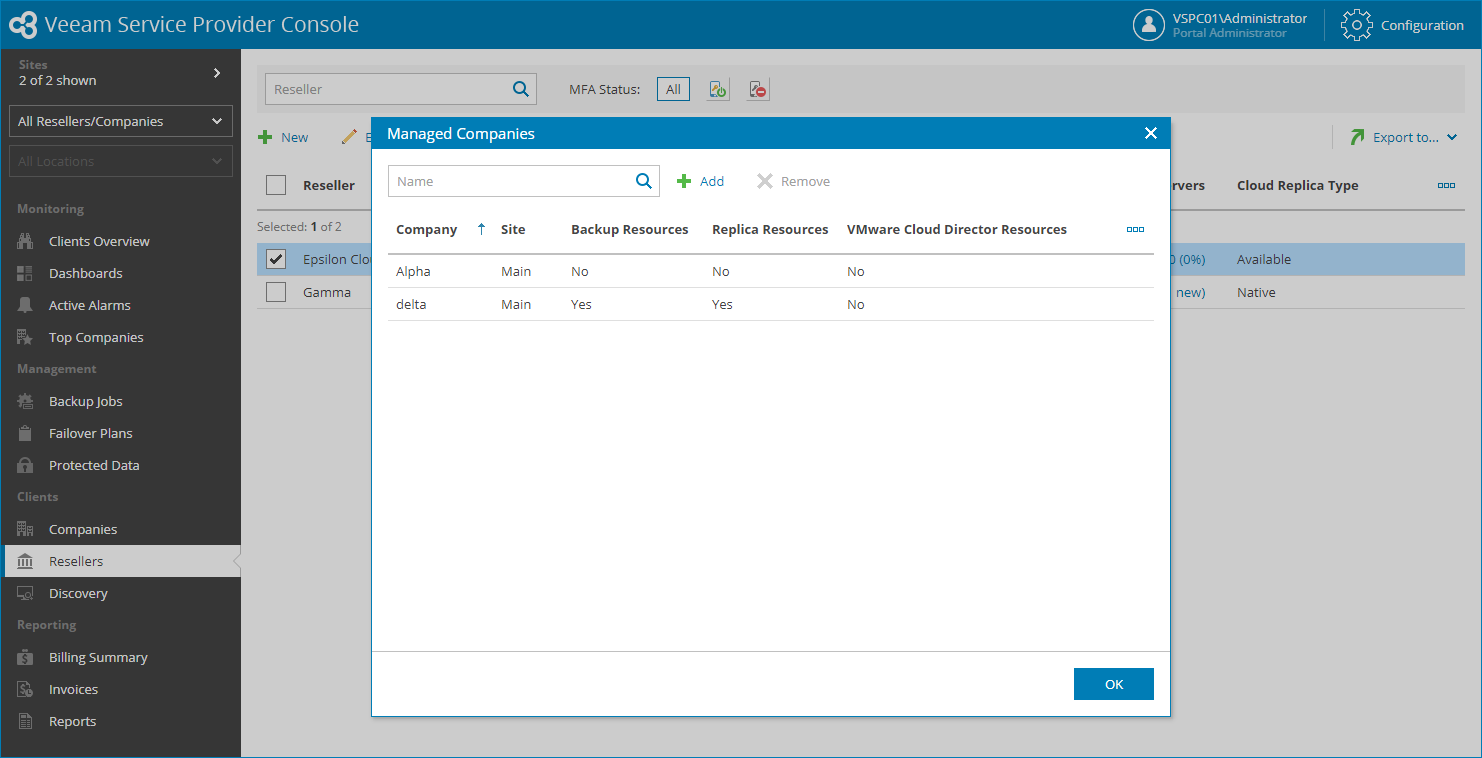Sort by the Replica Resources column header
The height and width of the screenshot is (758, 1482).
[x=770, y=229]
